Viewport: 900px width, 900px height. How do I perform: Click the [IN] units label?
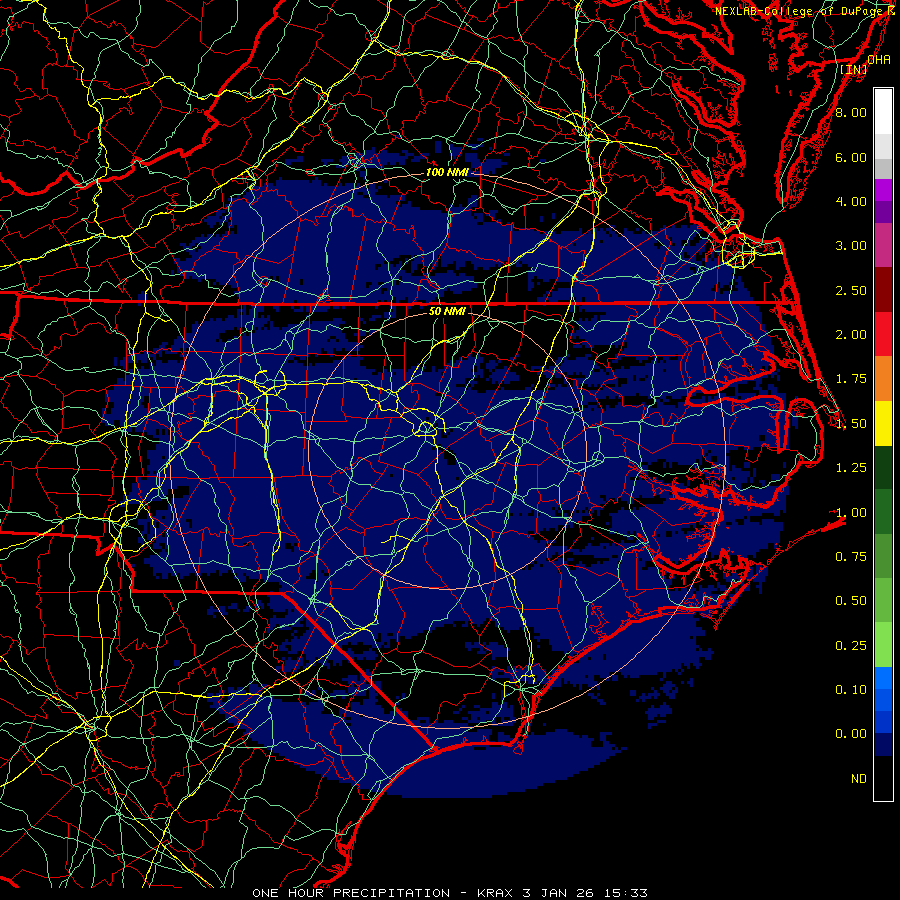(854, 69)
